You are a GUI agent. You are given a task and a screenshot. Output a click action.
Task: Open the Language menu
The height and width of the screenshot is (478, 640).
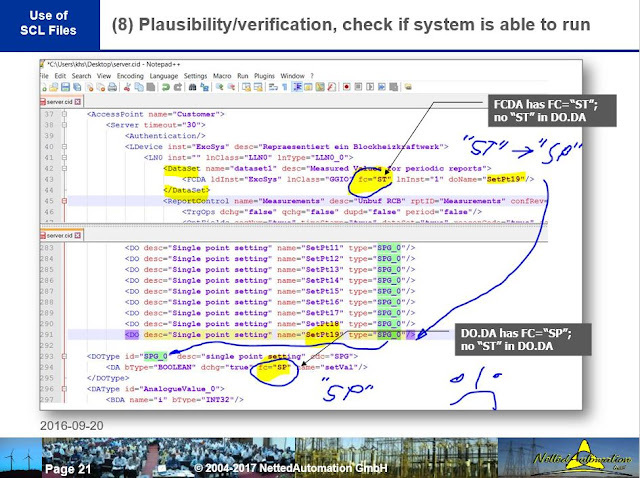(x=164, y=76)
